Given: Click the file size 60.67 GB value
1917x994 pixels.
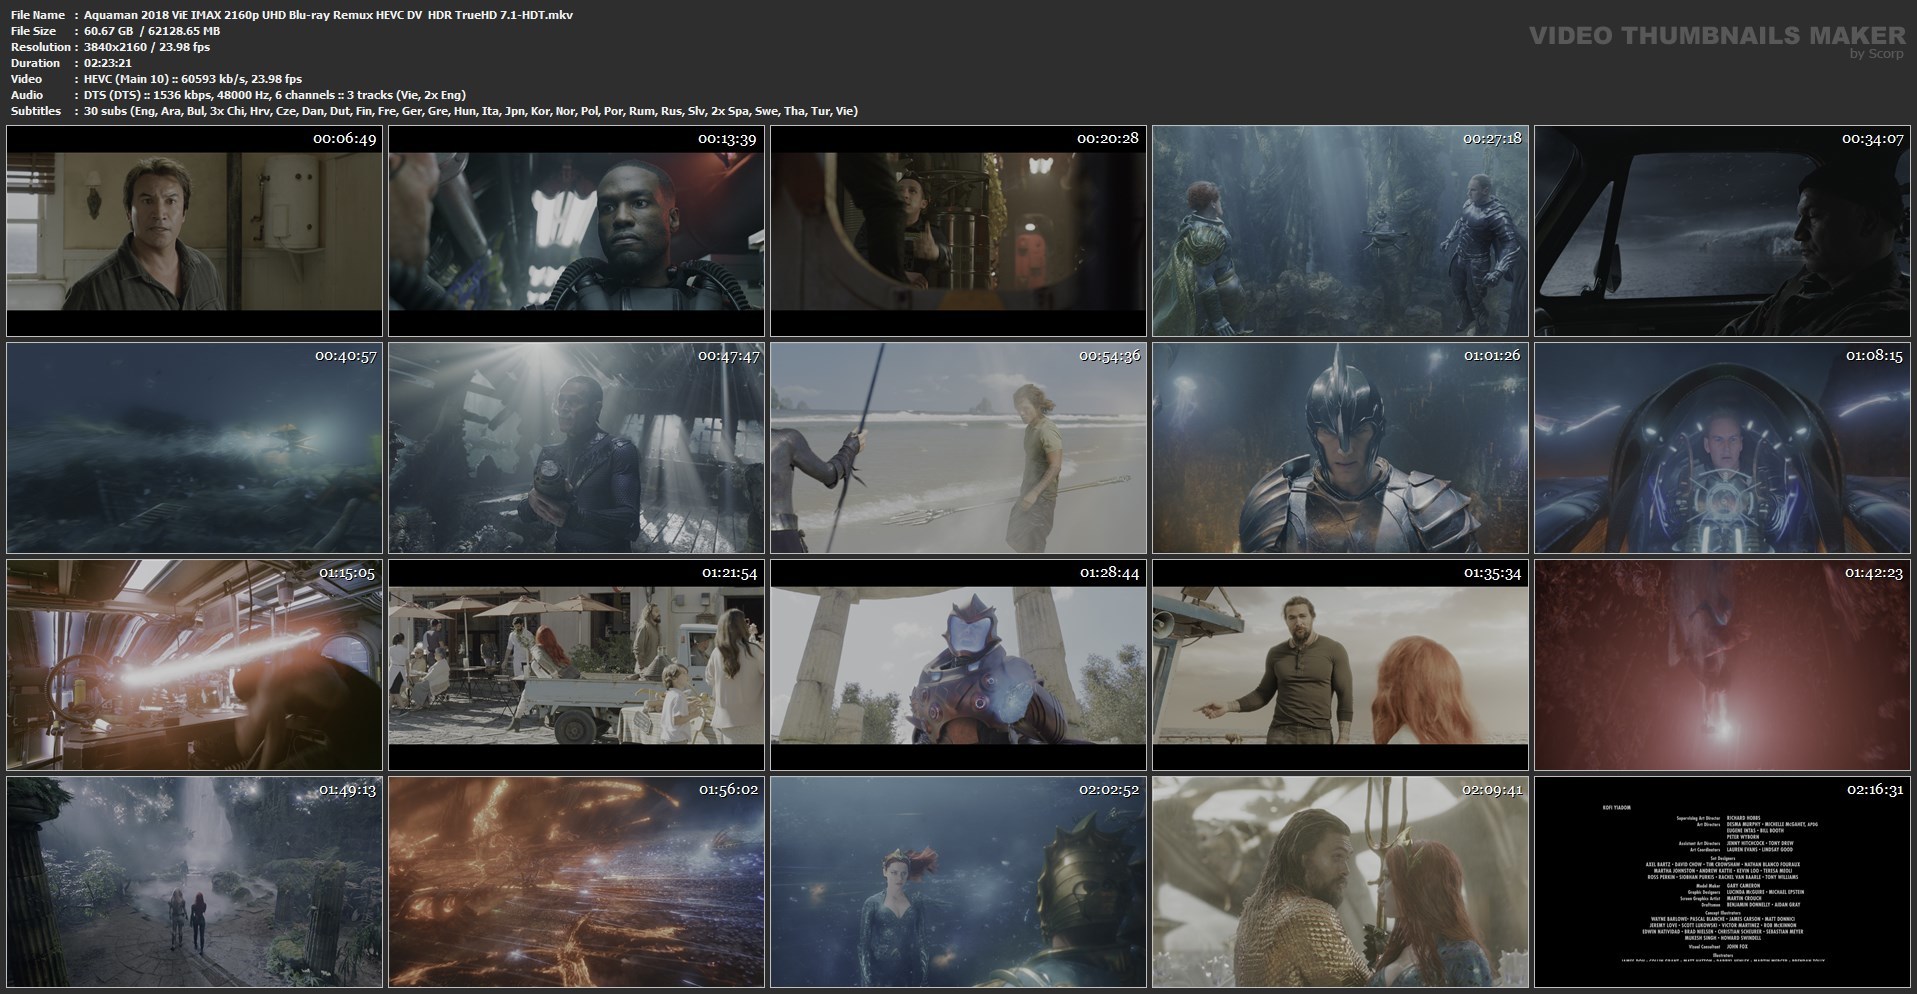Looking at the screenshot, I should click(152, 31).
